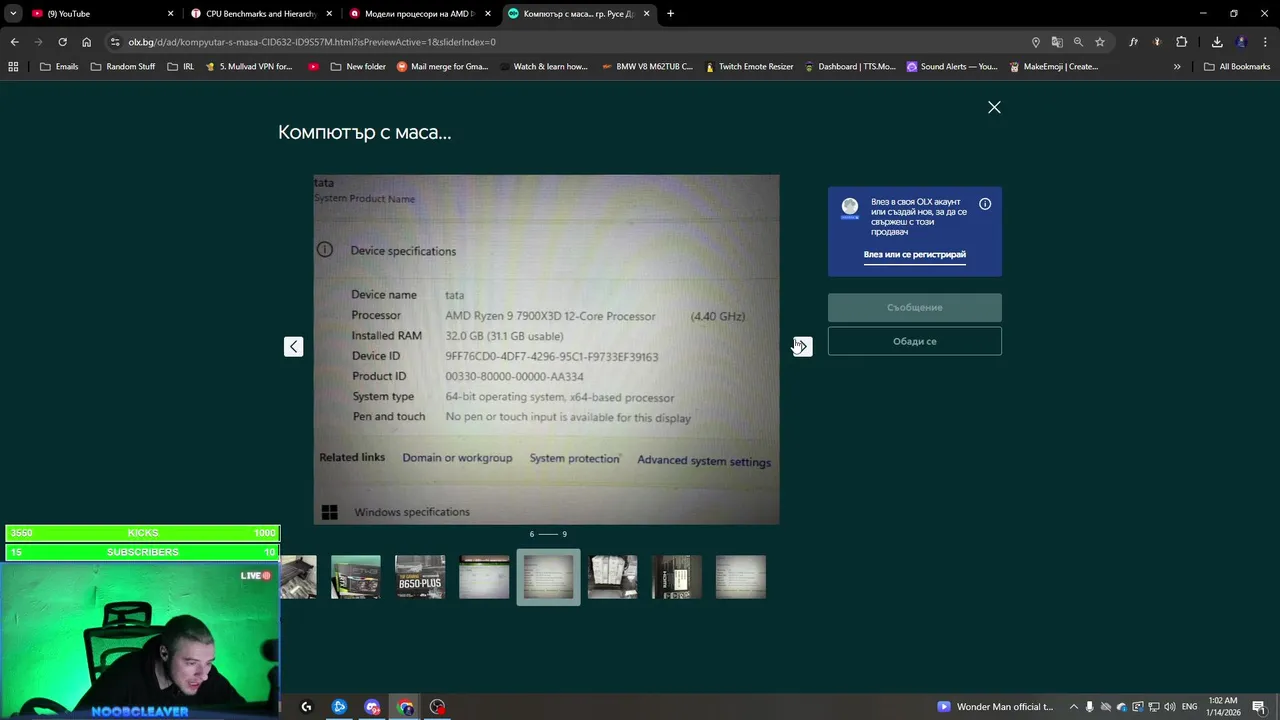Open the apps grid in bookmarks bar
The width and height of the screenshot is (1280, 720).
point(13,67)
